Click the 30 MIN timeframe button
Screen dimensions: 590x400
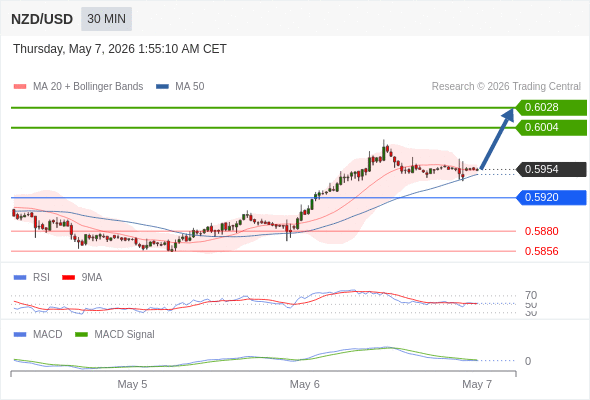tap(106, 19)
